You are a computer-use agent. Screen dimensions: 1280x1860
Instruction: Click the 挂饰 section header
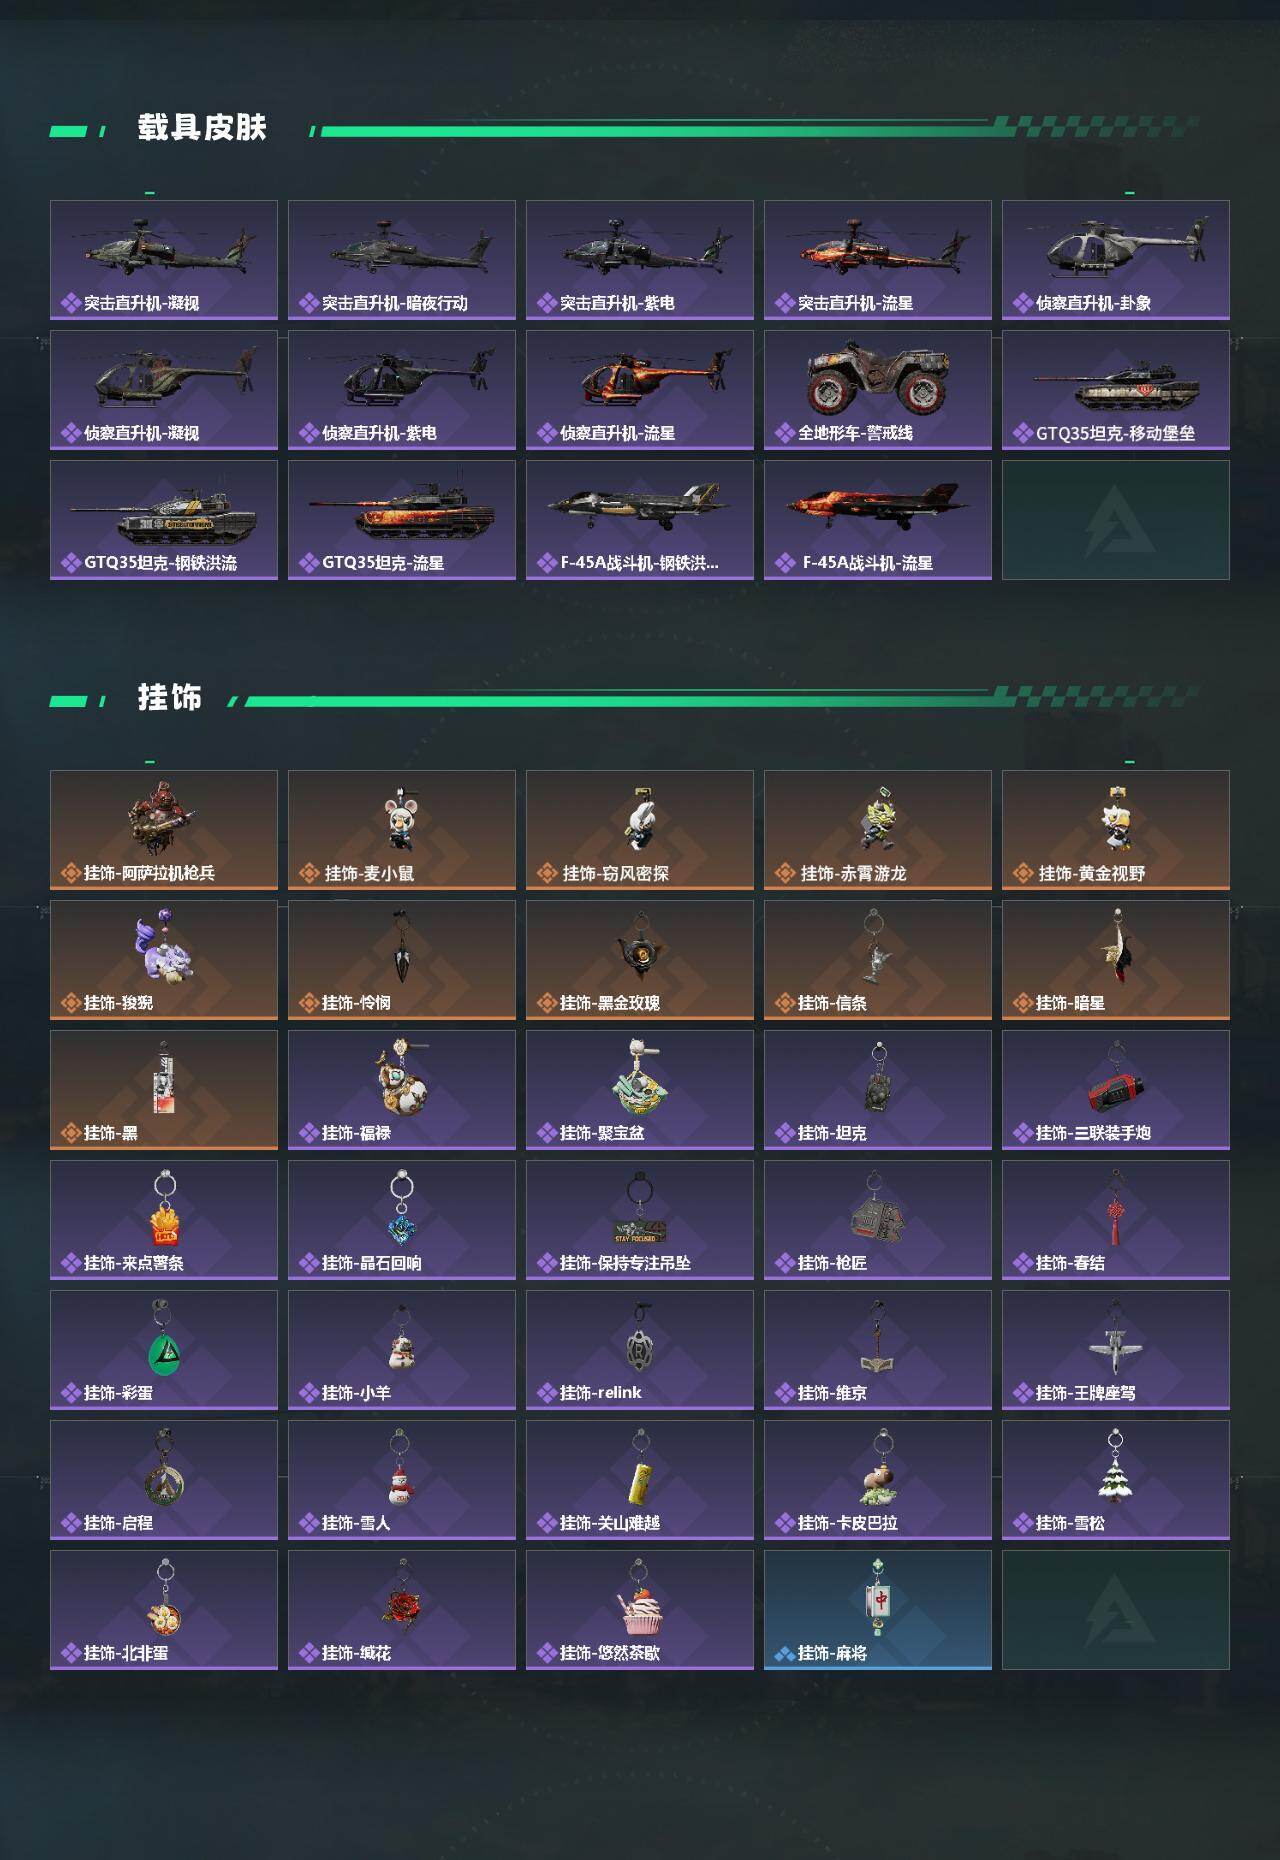coord(170,697)
